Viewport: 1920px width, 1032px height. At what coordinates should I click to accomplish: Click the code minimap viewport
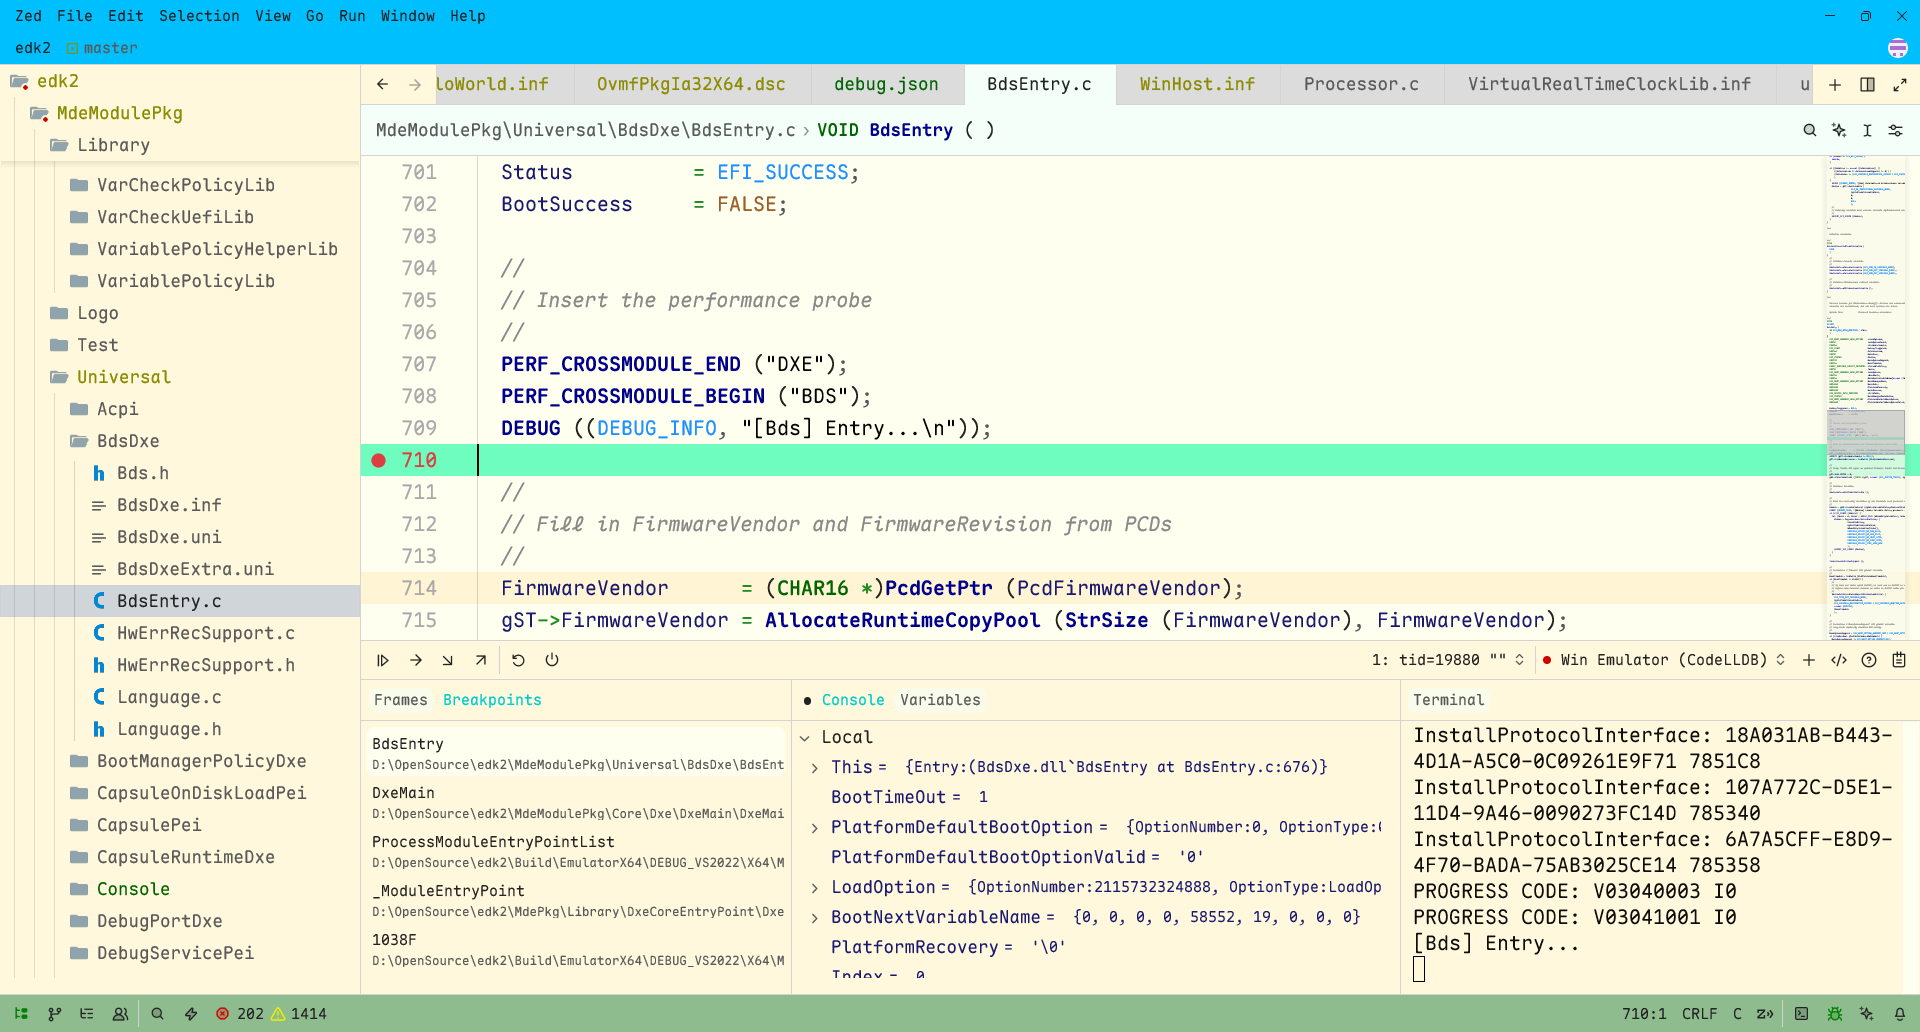1865,432
